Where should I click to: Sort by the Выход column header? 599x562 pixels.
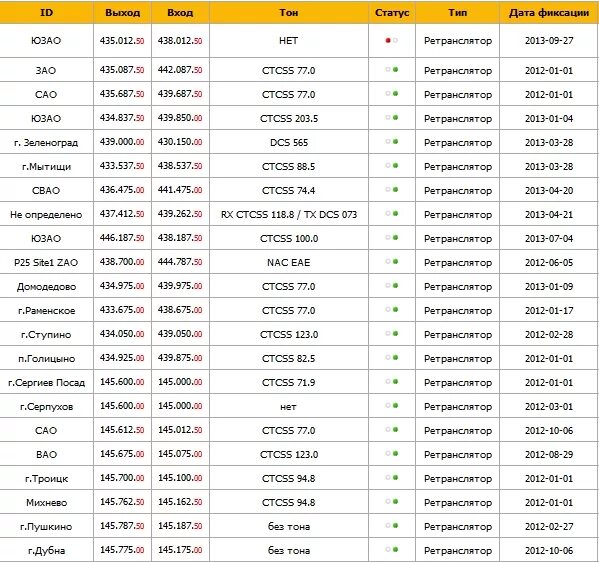(x=122, y=13)
